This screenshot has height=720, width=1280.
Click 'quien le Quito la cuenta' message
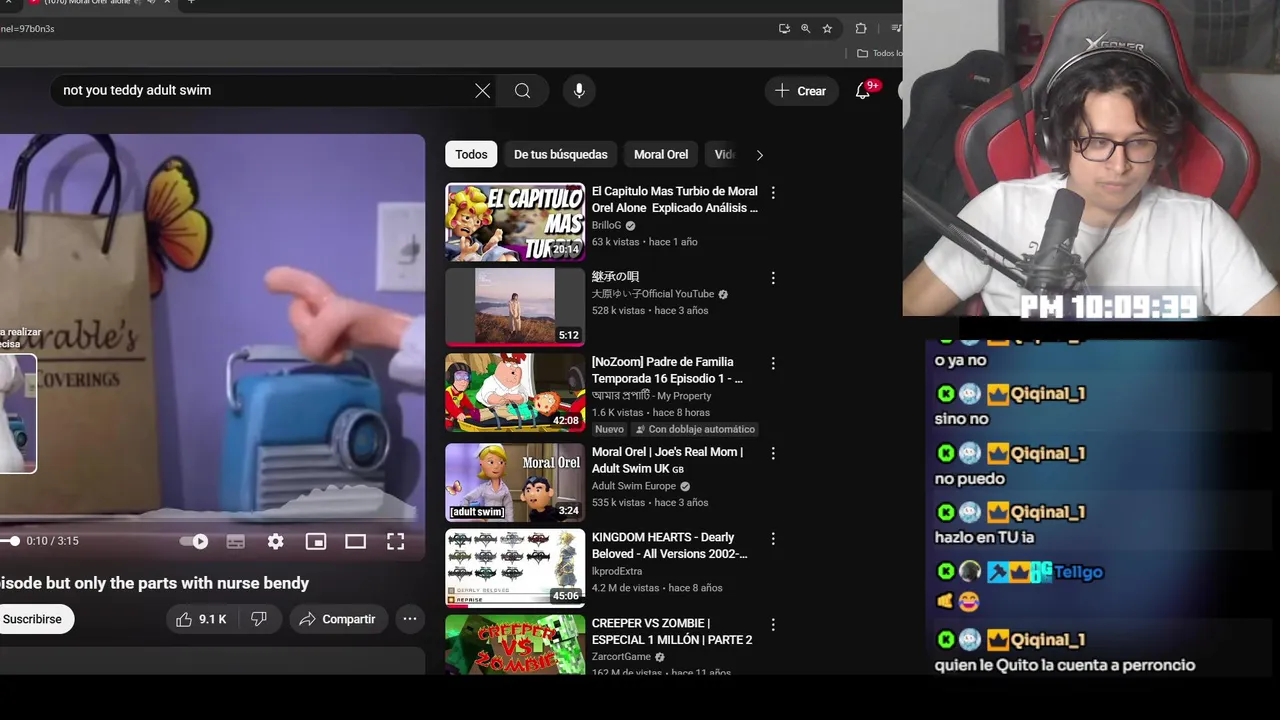click(1065, 666)
